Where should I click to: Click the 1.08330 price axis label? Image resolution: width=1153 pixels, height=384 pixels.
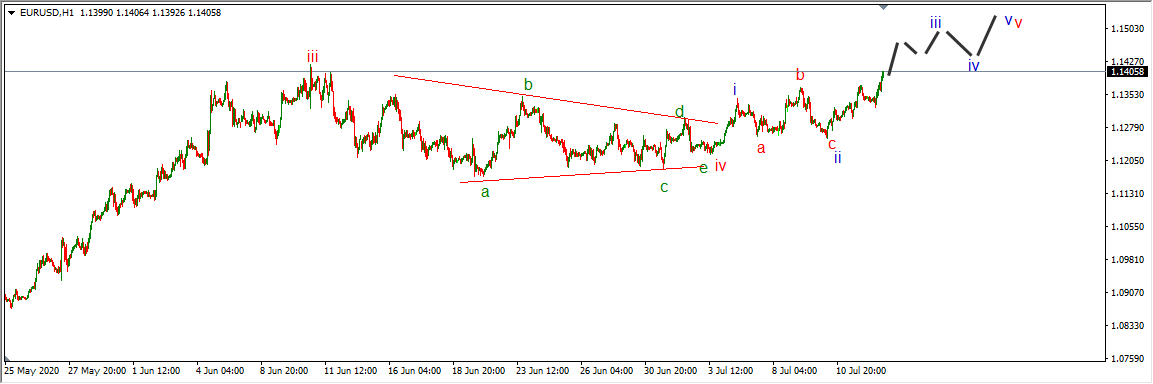(1127, 326)
